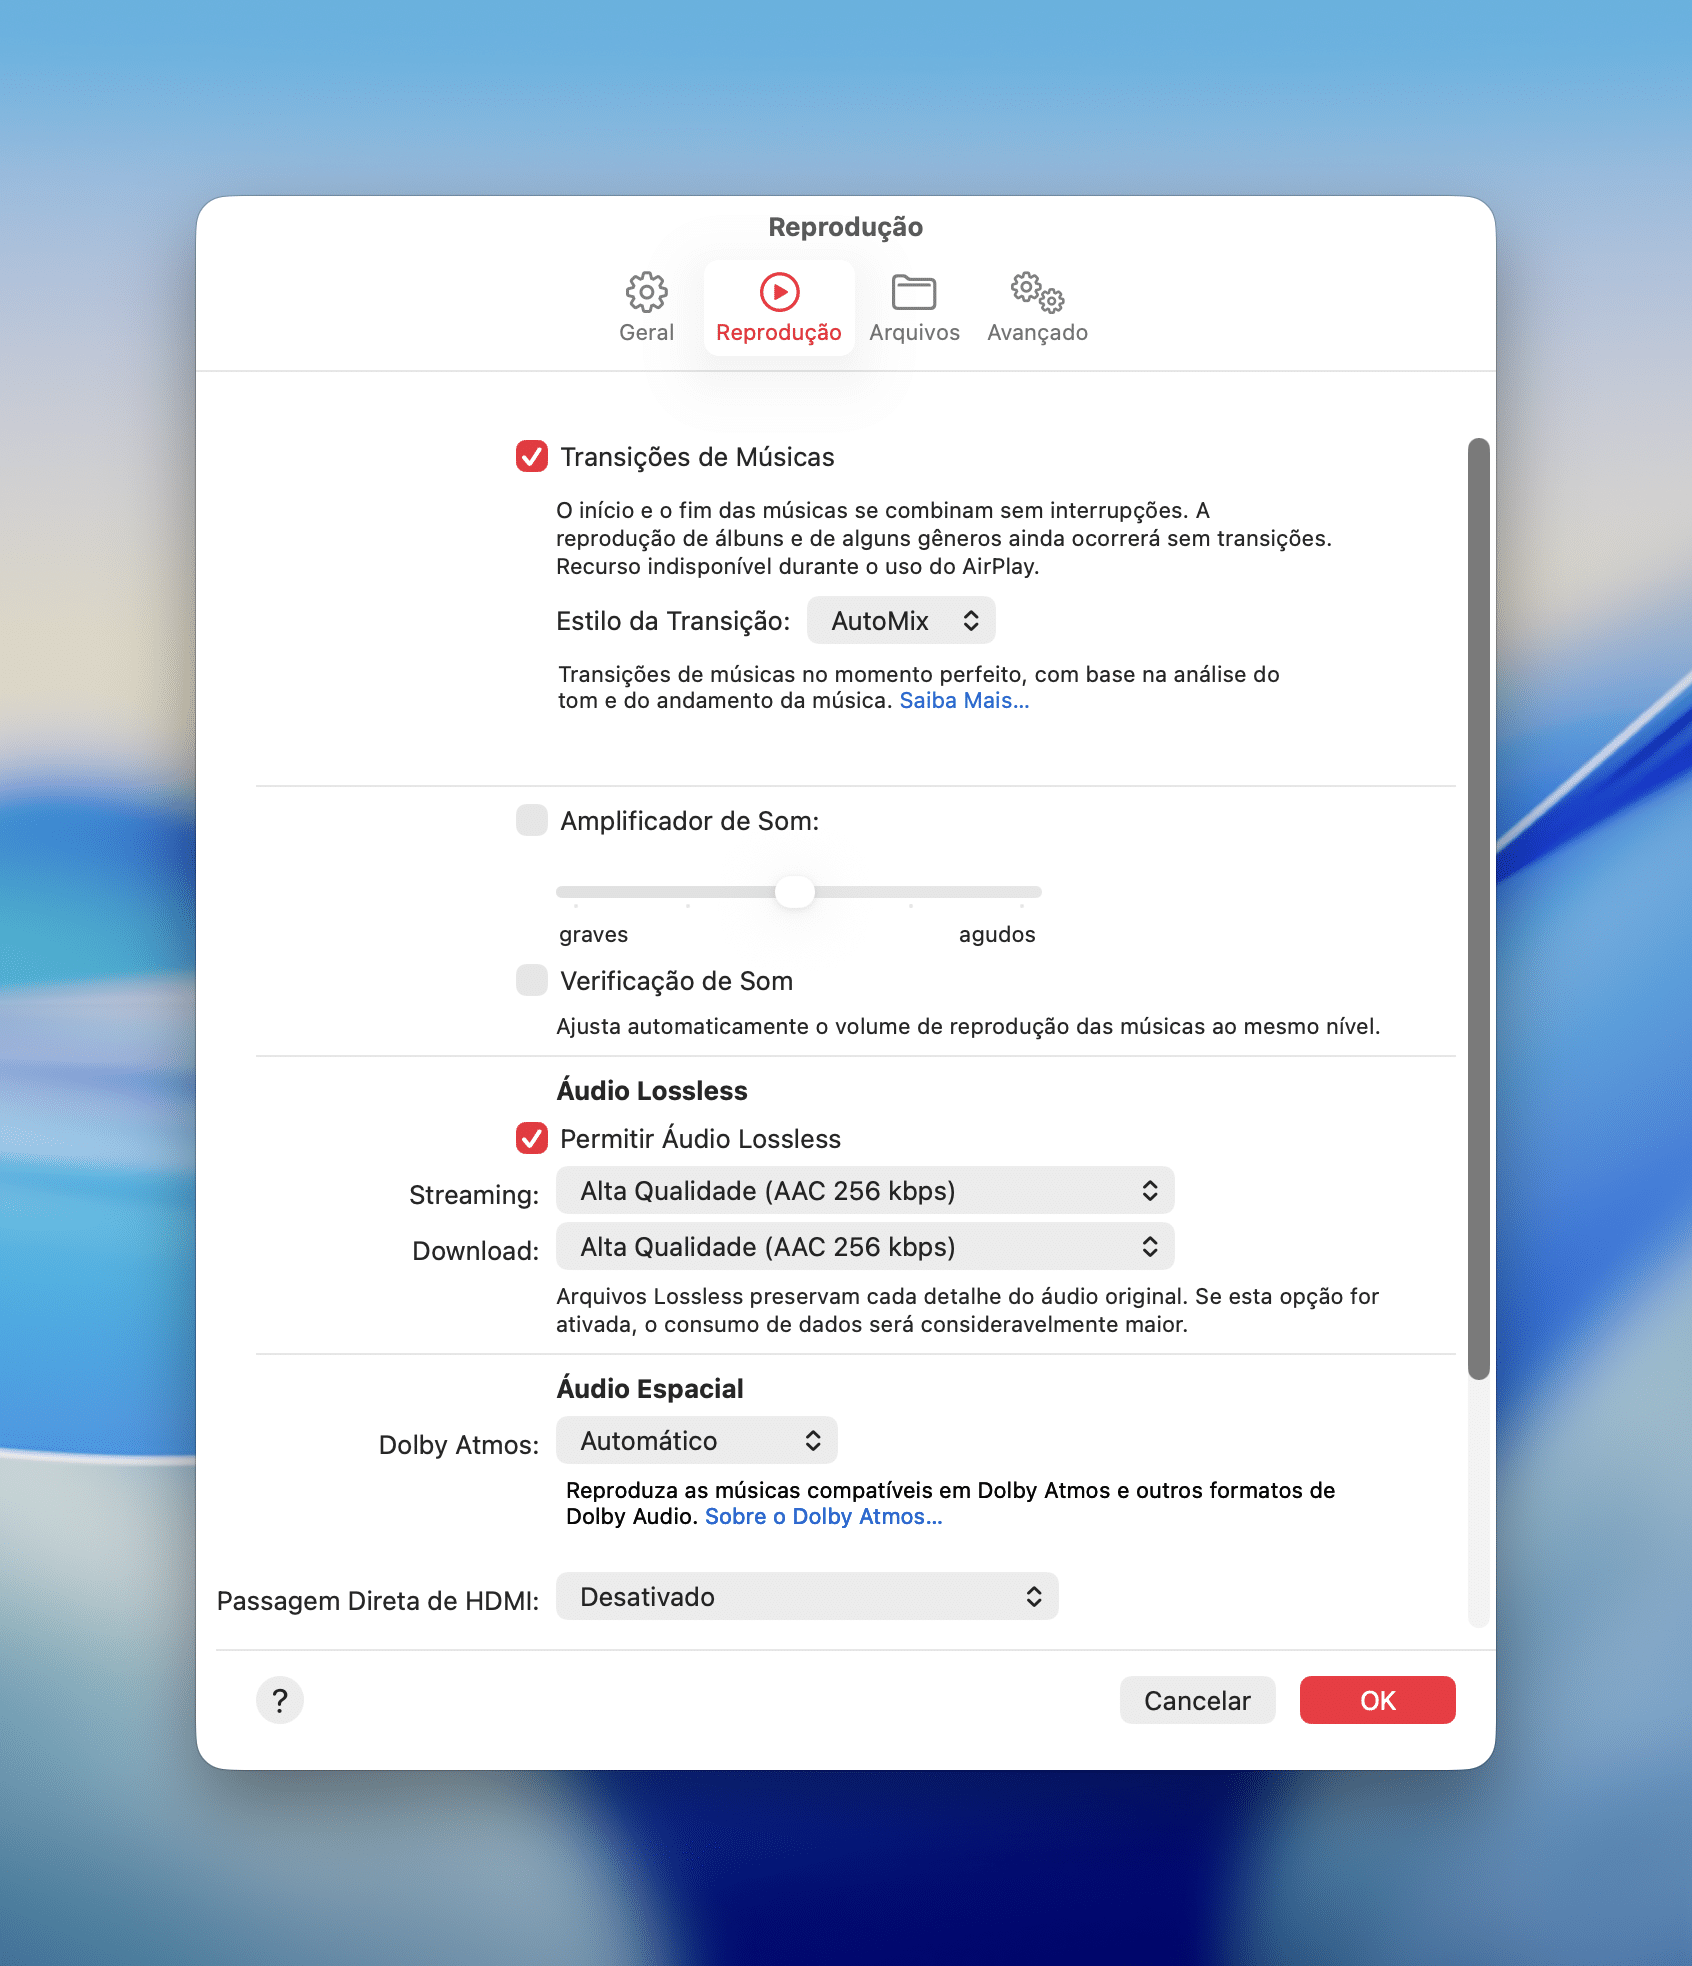Click the 'Estilo da Transição:' label

[673, 621]
